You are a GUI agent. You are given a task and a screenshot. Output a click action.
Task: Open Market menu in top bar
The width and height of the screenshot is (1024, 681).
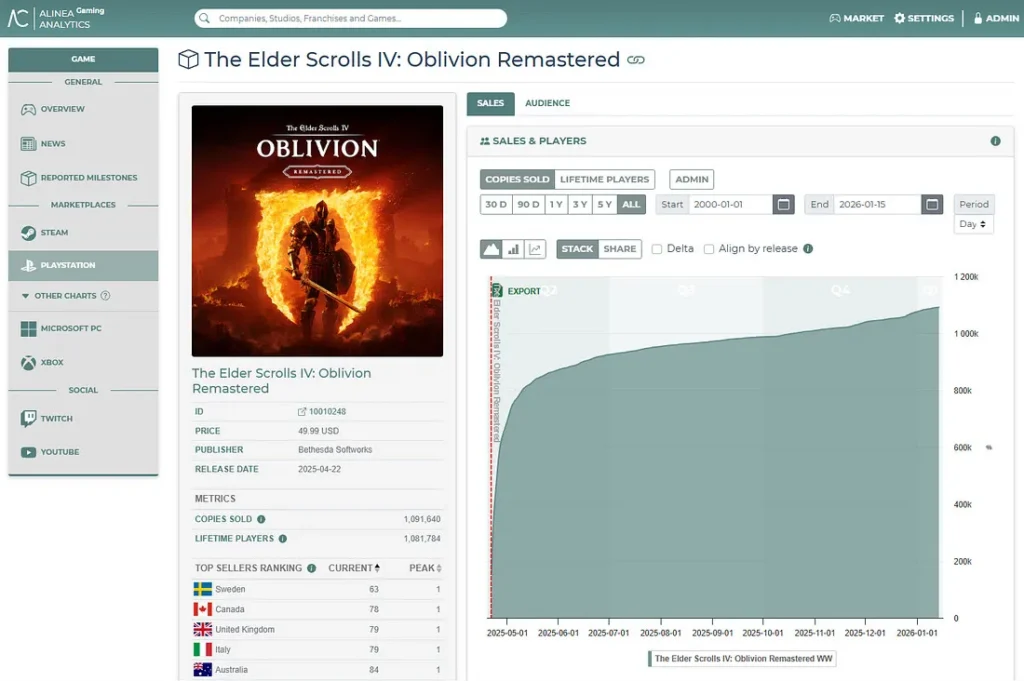pyautogui.click(x=856, y=18)
